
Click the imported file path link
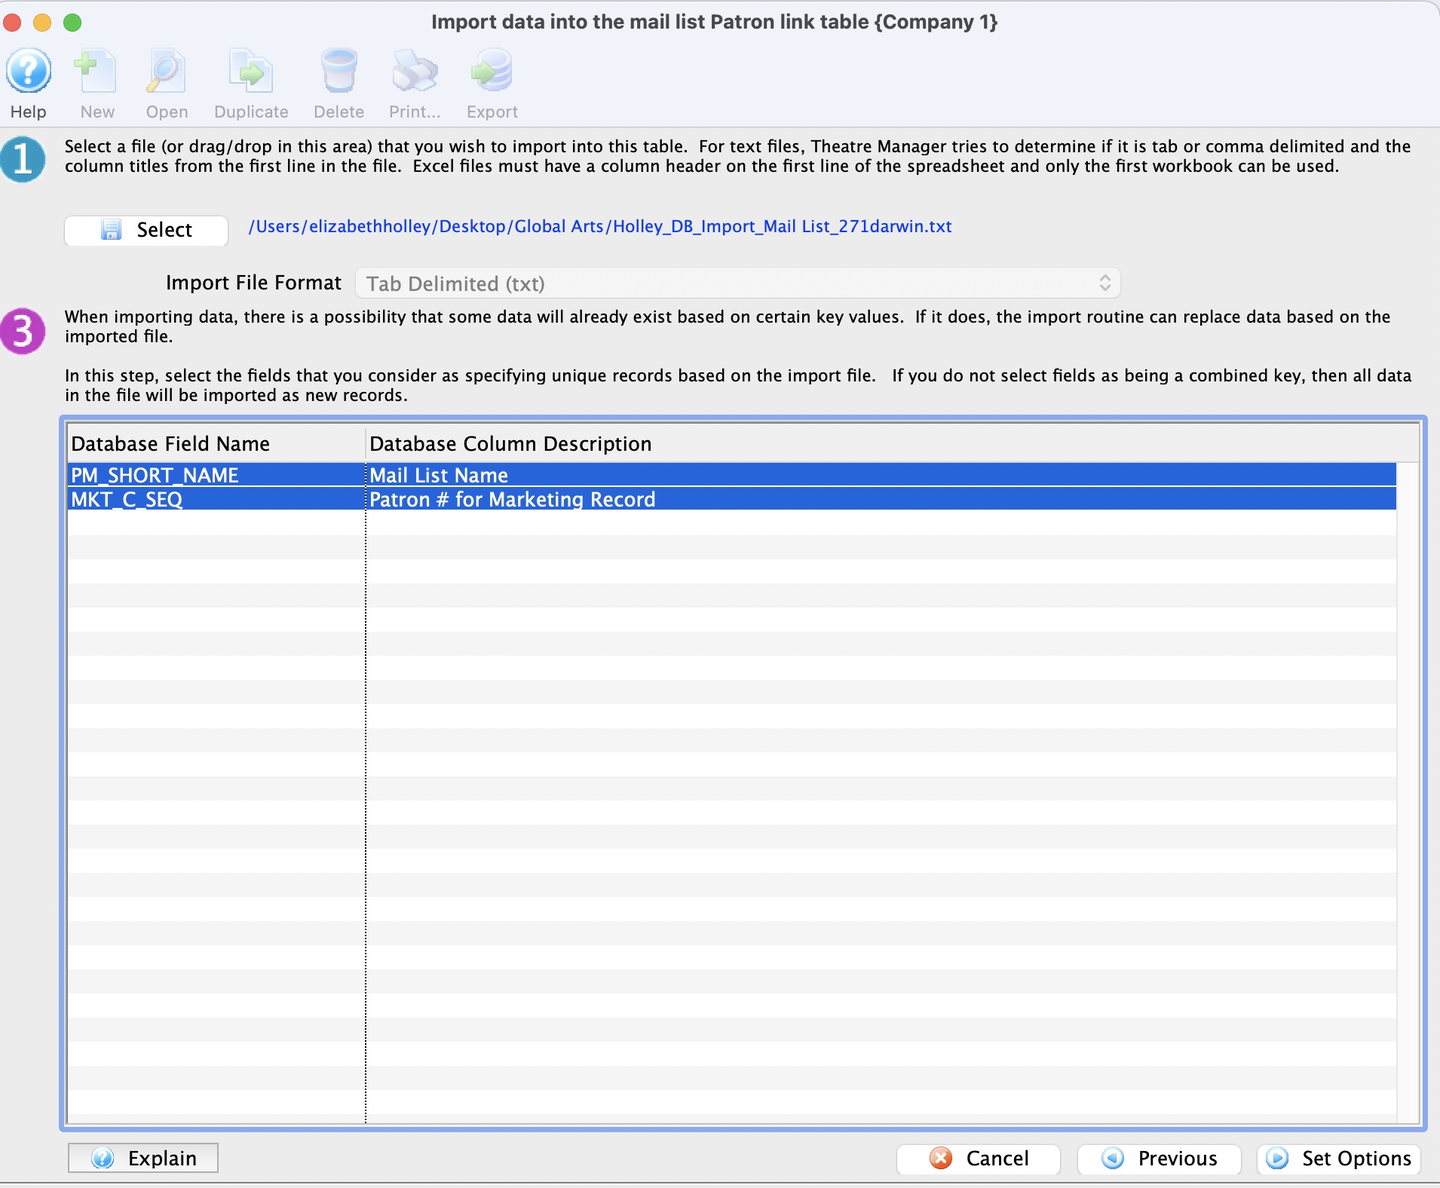600,227
